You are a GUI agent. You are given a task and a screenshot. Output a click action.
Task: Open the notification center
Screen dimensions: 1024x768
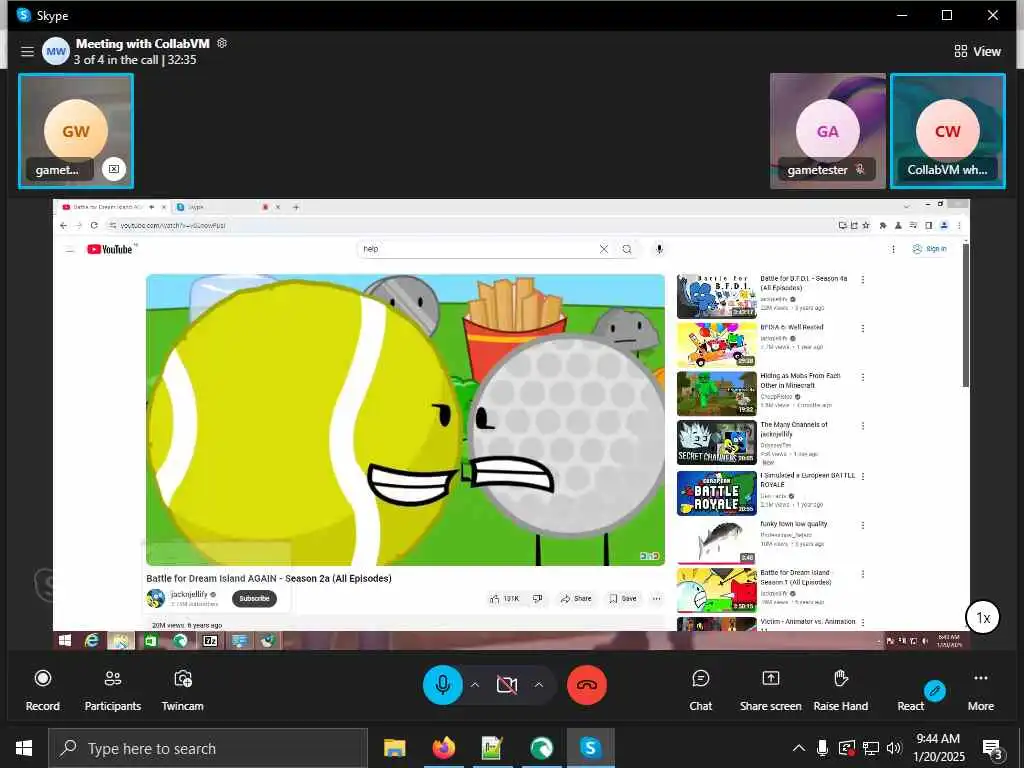(992, 749)
